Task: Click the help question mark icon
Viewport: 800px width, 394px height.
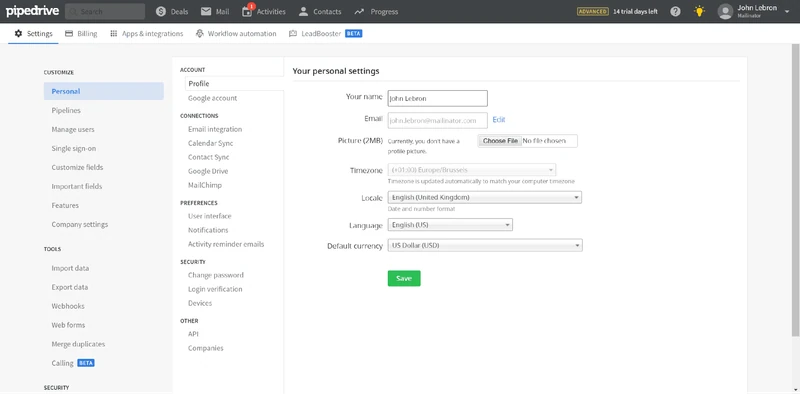Action: (x=675, y=11)
